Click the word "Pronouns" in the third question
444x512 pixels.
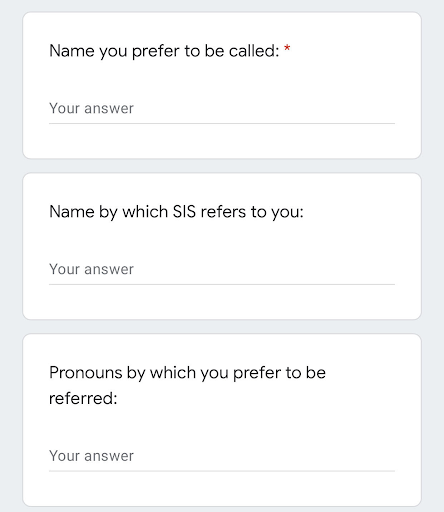86,372
